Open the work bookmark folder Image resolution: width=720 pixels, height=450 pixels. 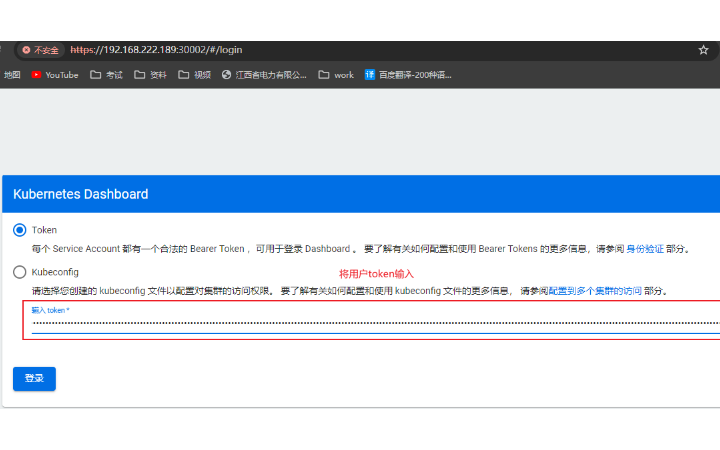point(336,75)
